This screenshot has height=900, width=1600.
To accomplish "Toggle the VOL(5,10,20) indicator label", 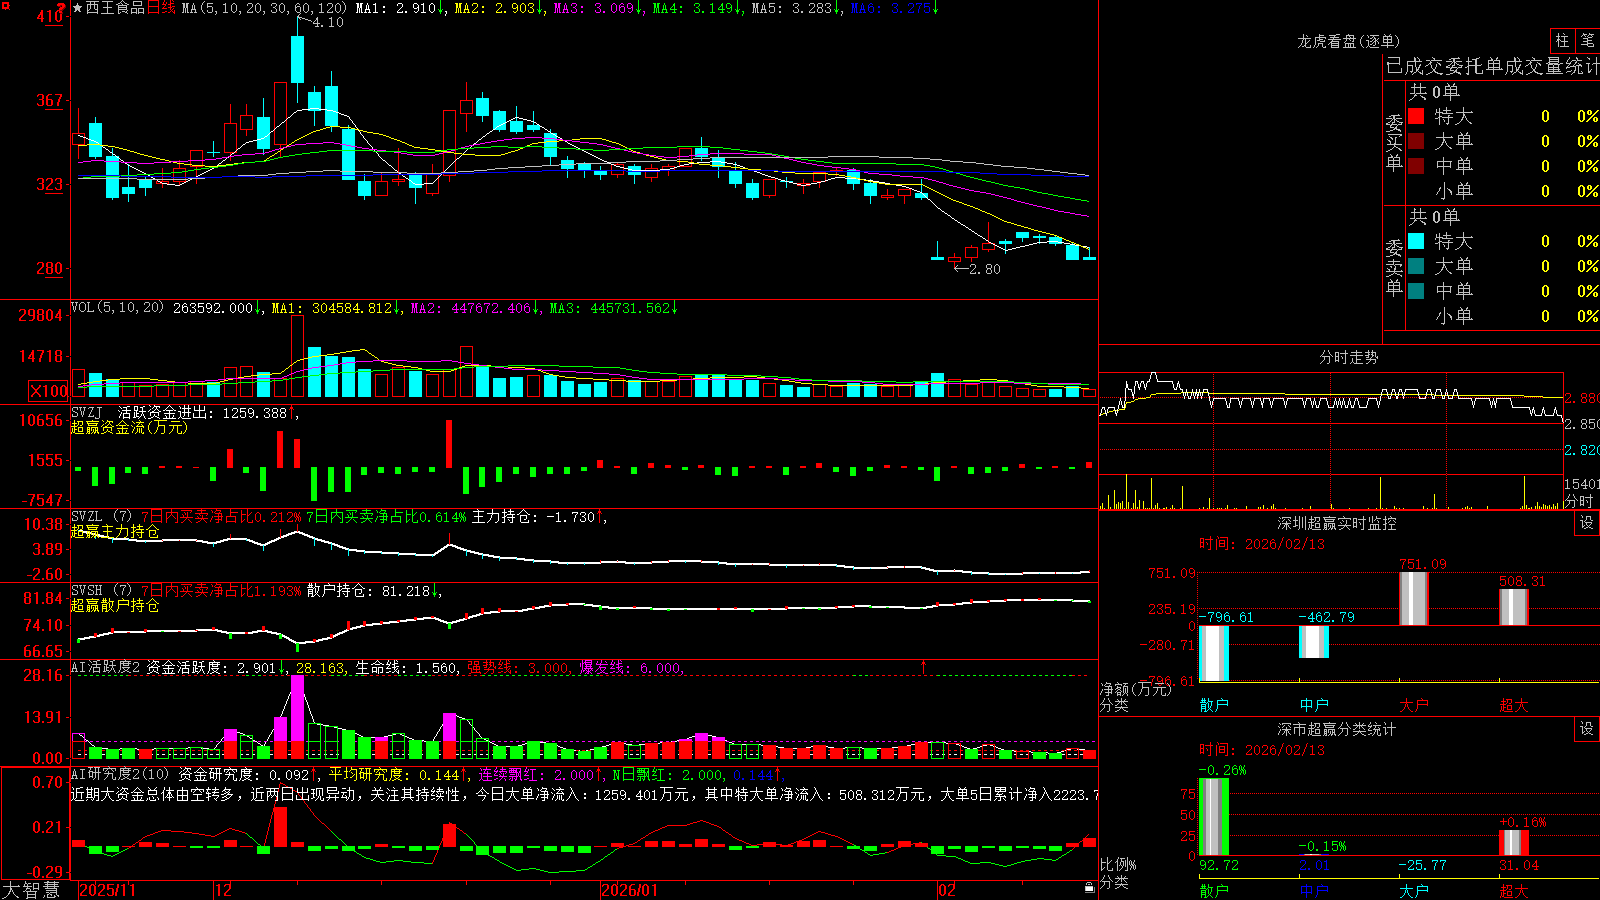I will point(117,308).
